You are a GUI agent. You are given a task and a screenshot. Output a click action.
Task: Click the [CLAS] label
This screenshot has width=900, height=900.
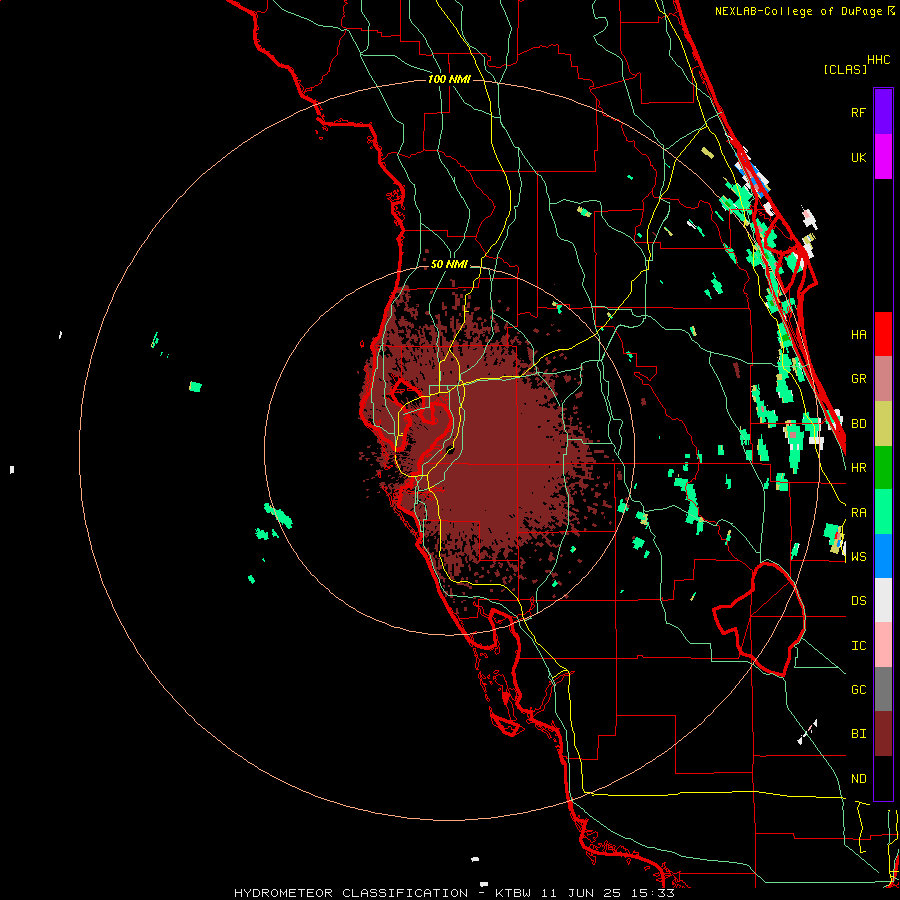click(x=845, y=69)
